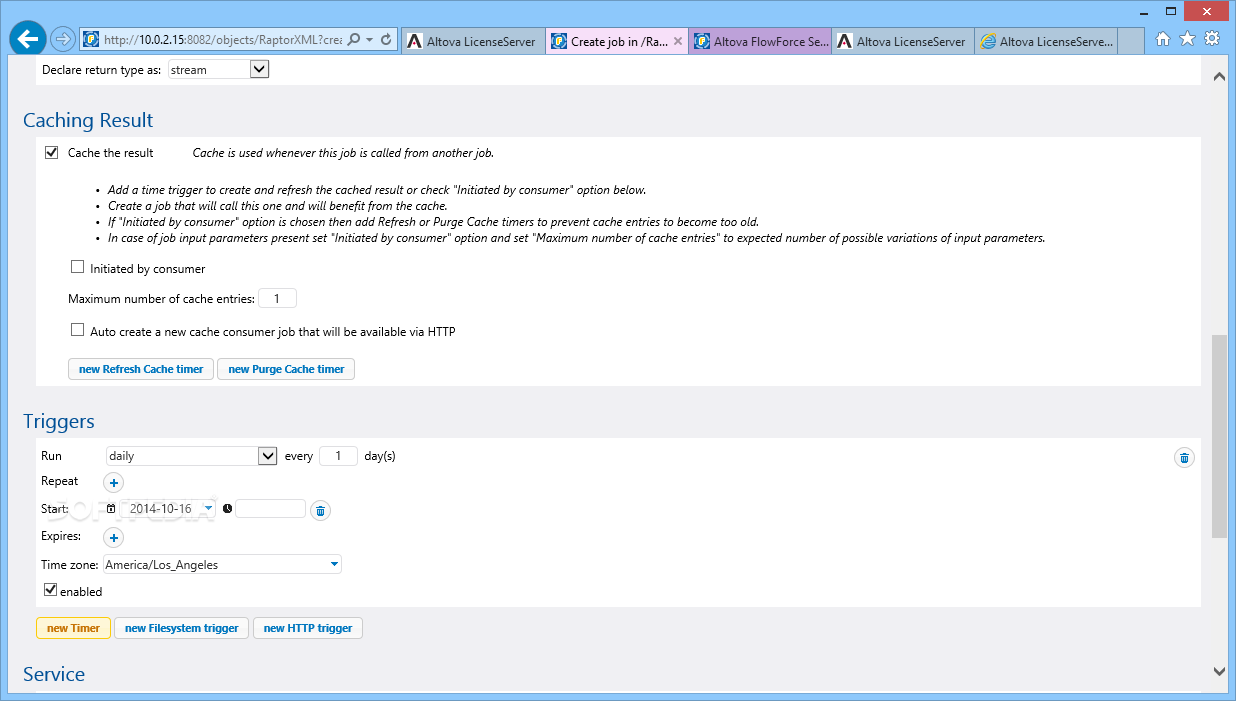The image size is (1236, 701).
Task: Expand the Start date 2014-10-16 picker
Action: click(x=208, y=509)
